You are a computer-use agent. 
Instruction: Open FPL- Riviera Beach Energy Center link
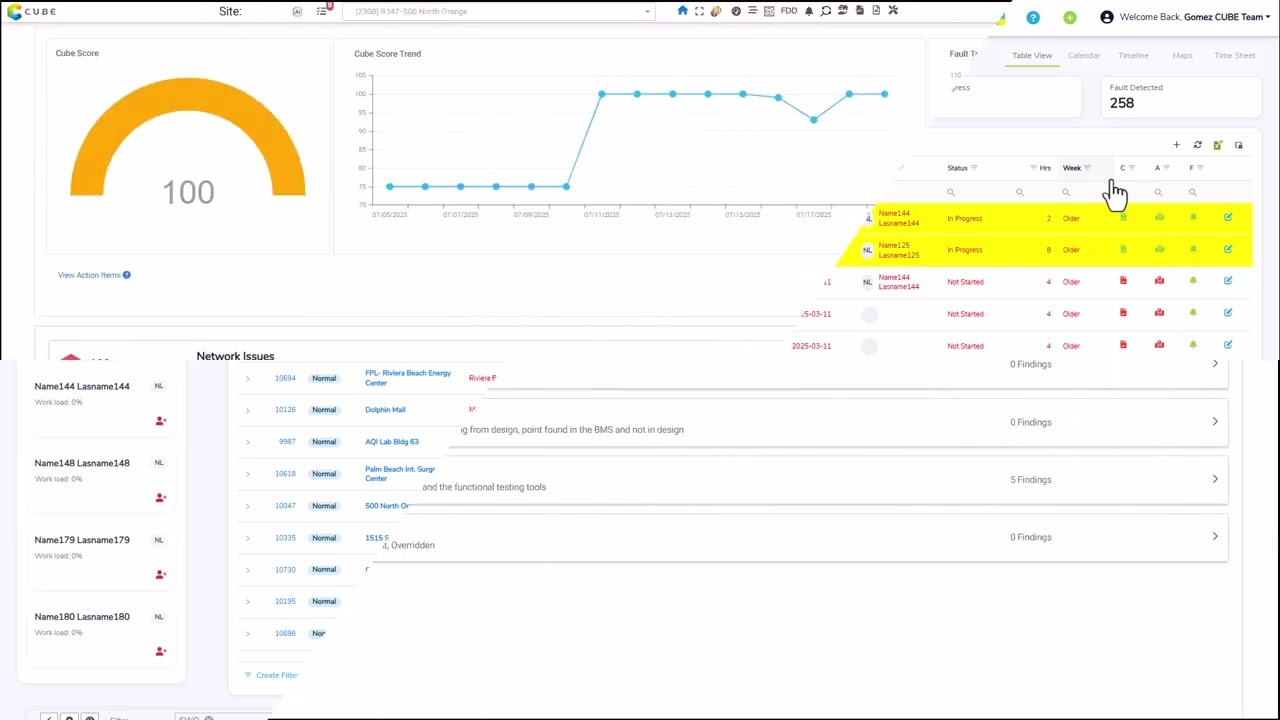pyautogui.click(x=408, y=378)
